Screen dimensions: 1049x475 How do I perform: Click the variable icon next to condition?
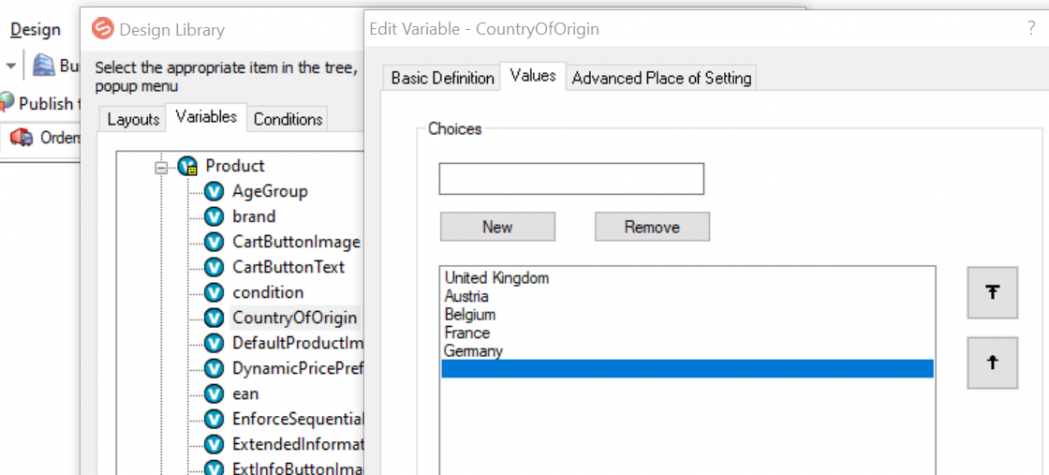(x=214, y=292)
